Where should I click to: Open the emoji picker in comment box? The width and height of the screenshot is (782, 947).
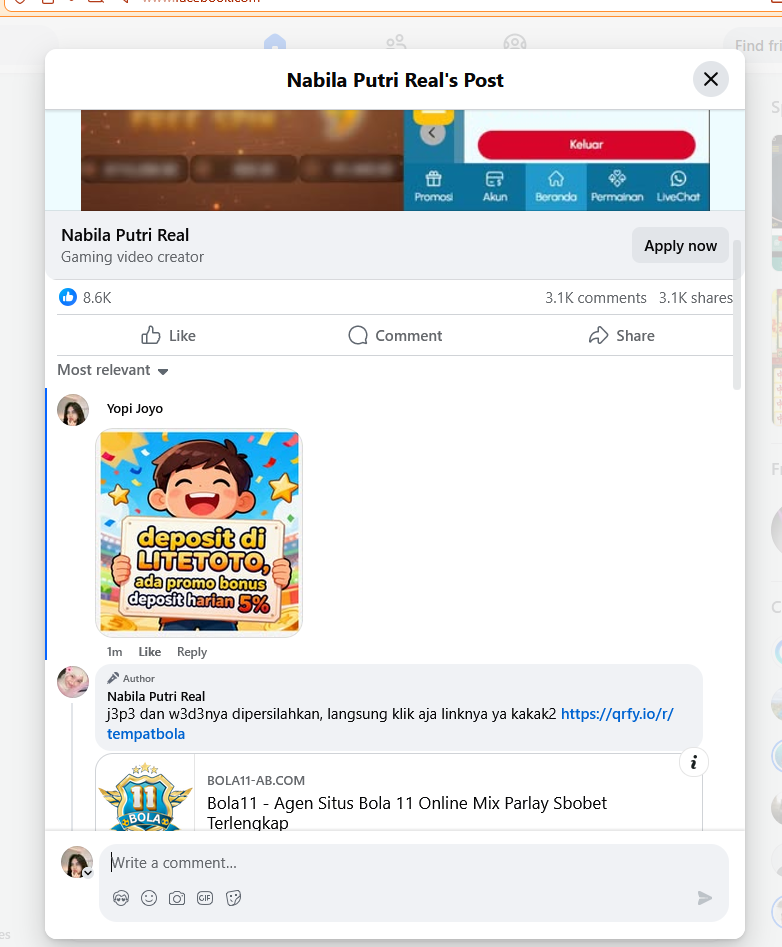149,898
